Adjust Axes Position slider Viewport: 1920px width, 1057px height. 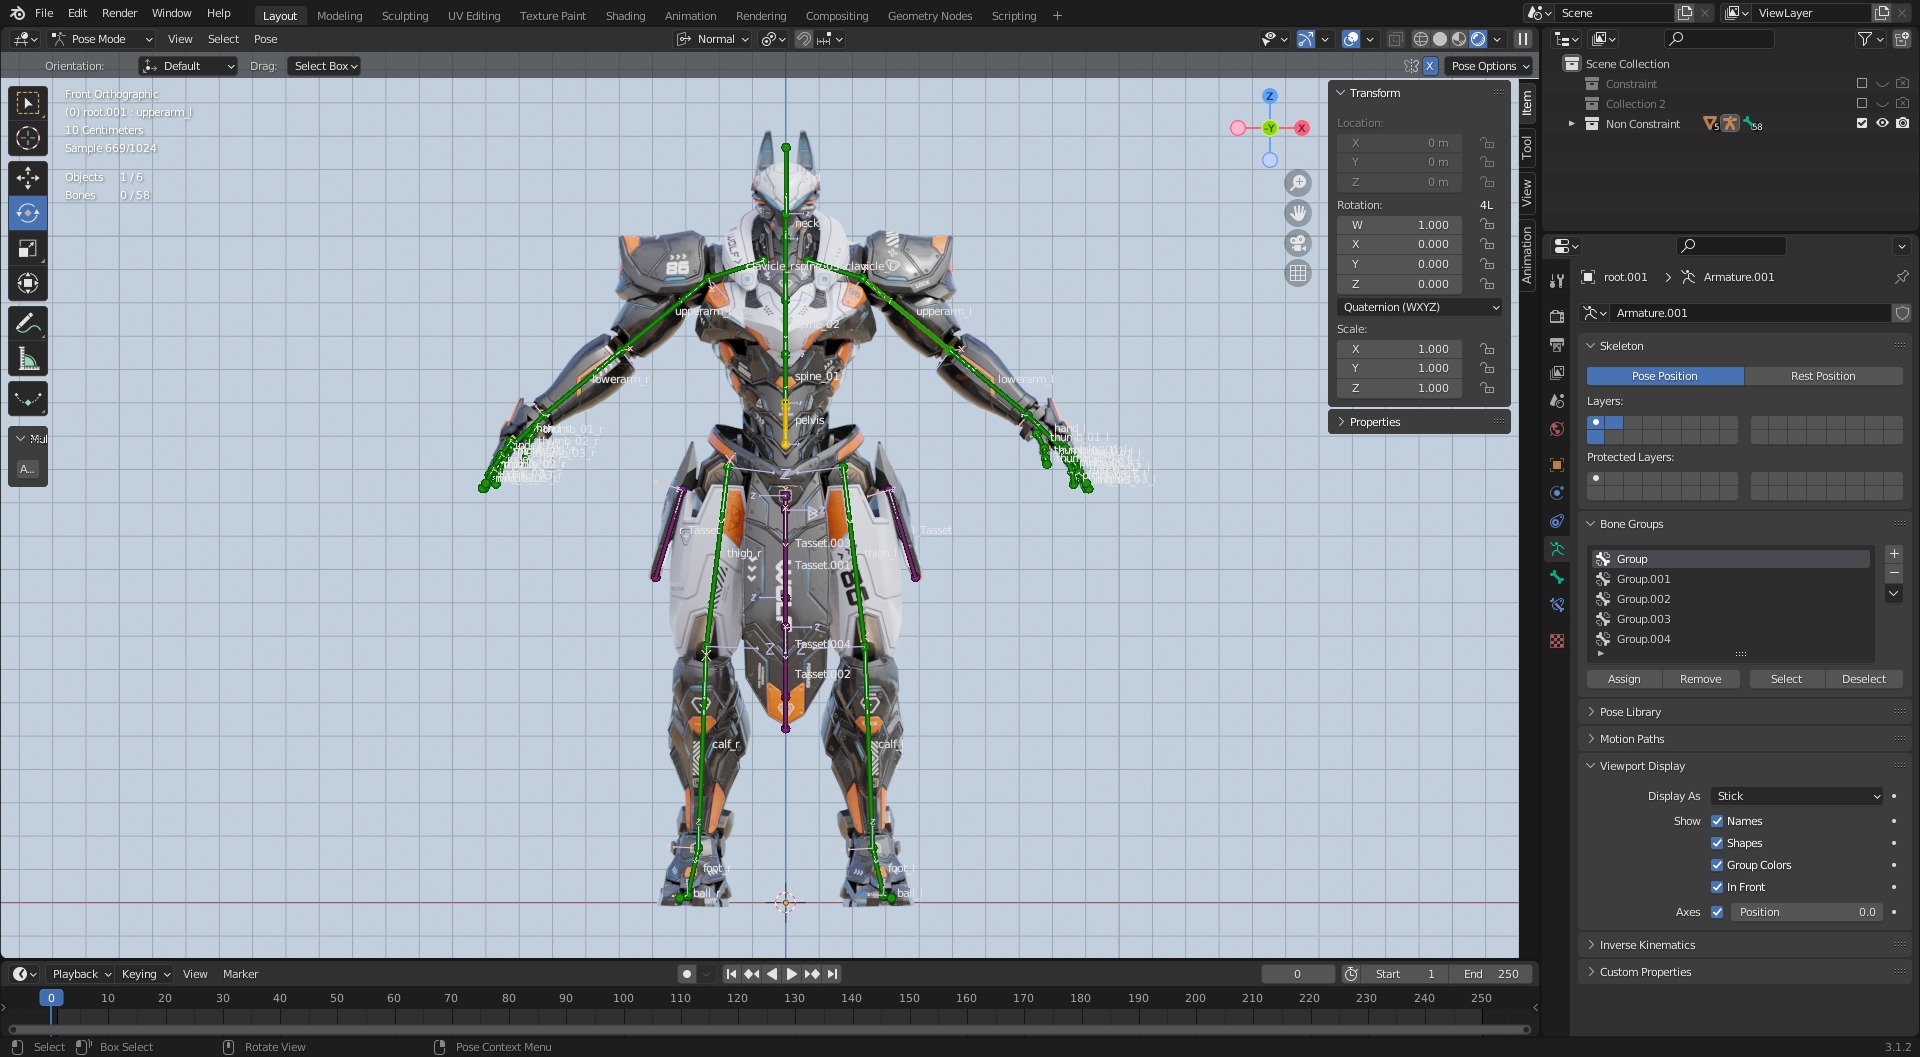pyautogui.click(x=1807, y=912)
